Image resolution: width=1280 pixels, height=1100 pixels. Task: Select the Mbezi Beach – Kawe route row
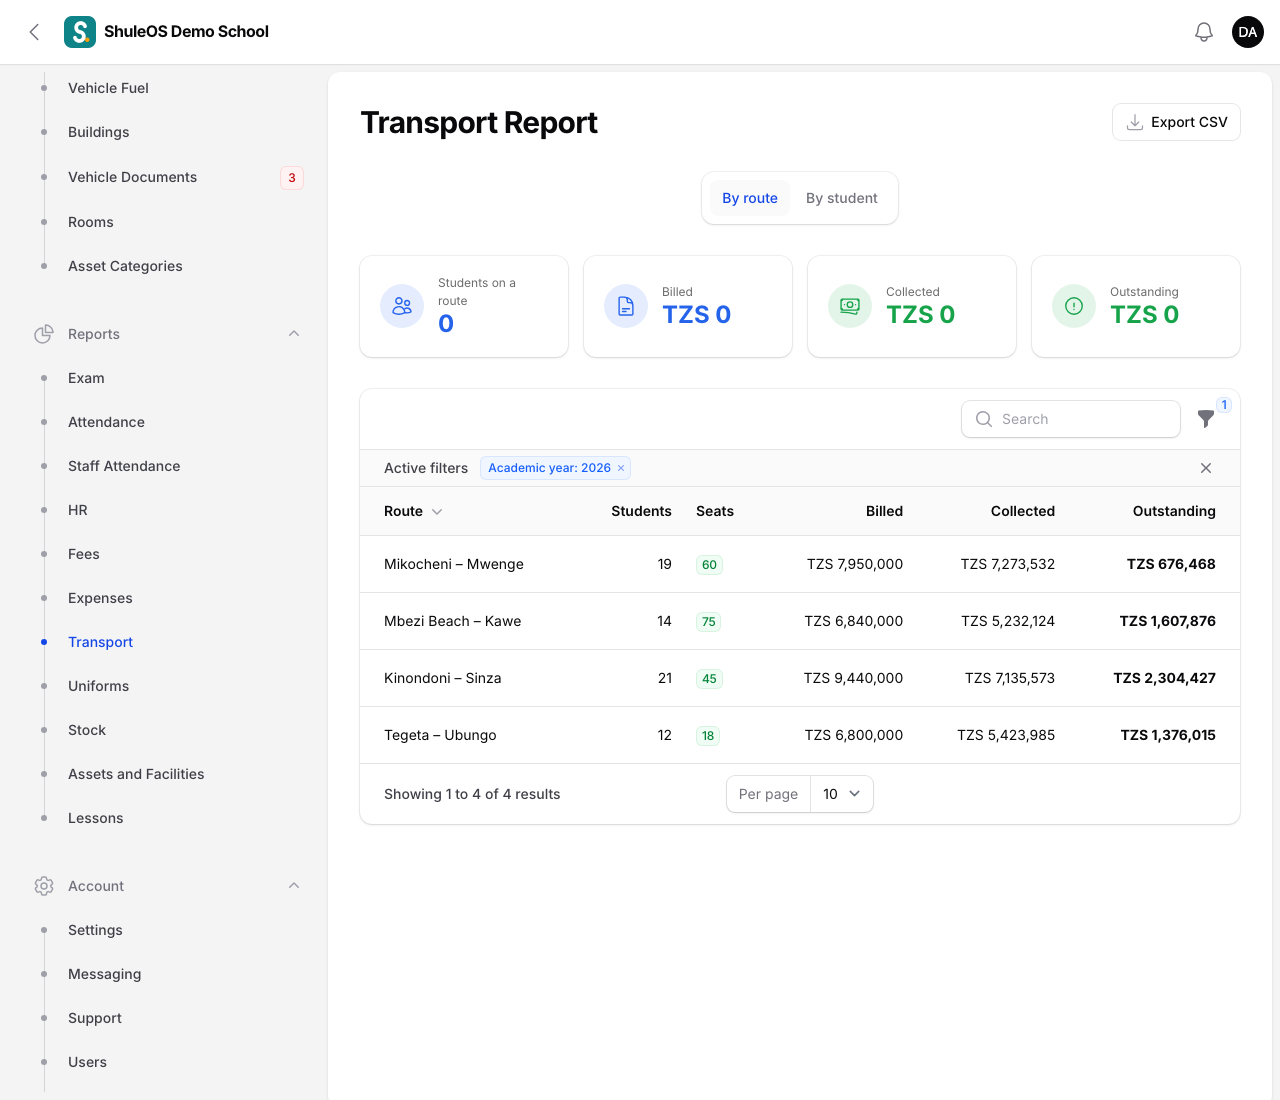(x=800, y=621)
